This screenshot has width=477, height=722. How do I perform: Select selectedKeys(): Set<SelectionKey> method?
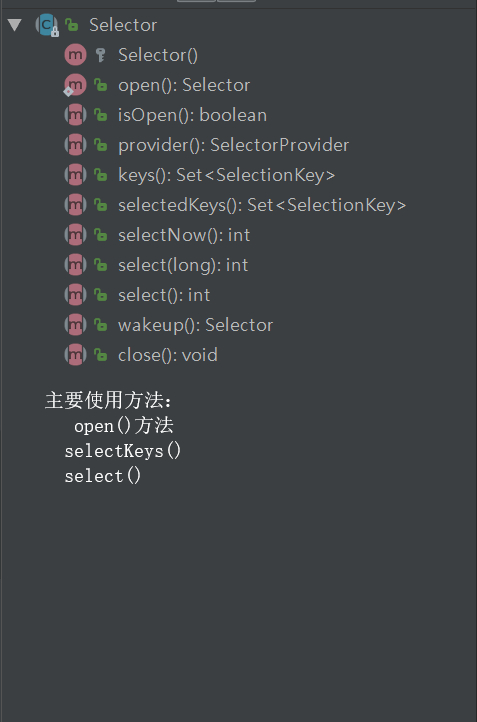coord(262,205)
